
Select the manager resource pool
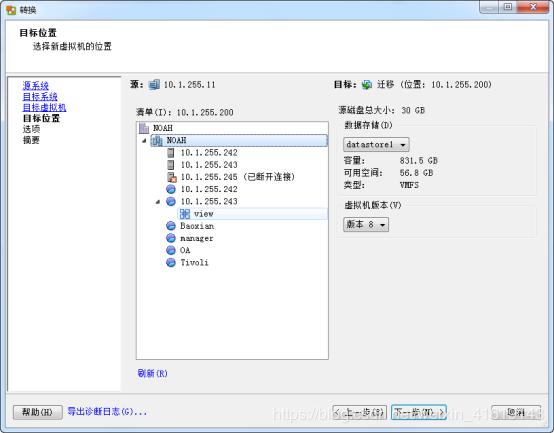tap(197, 238)
